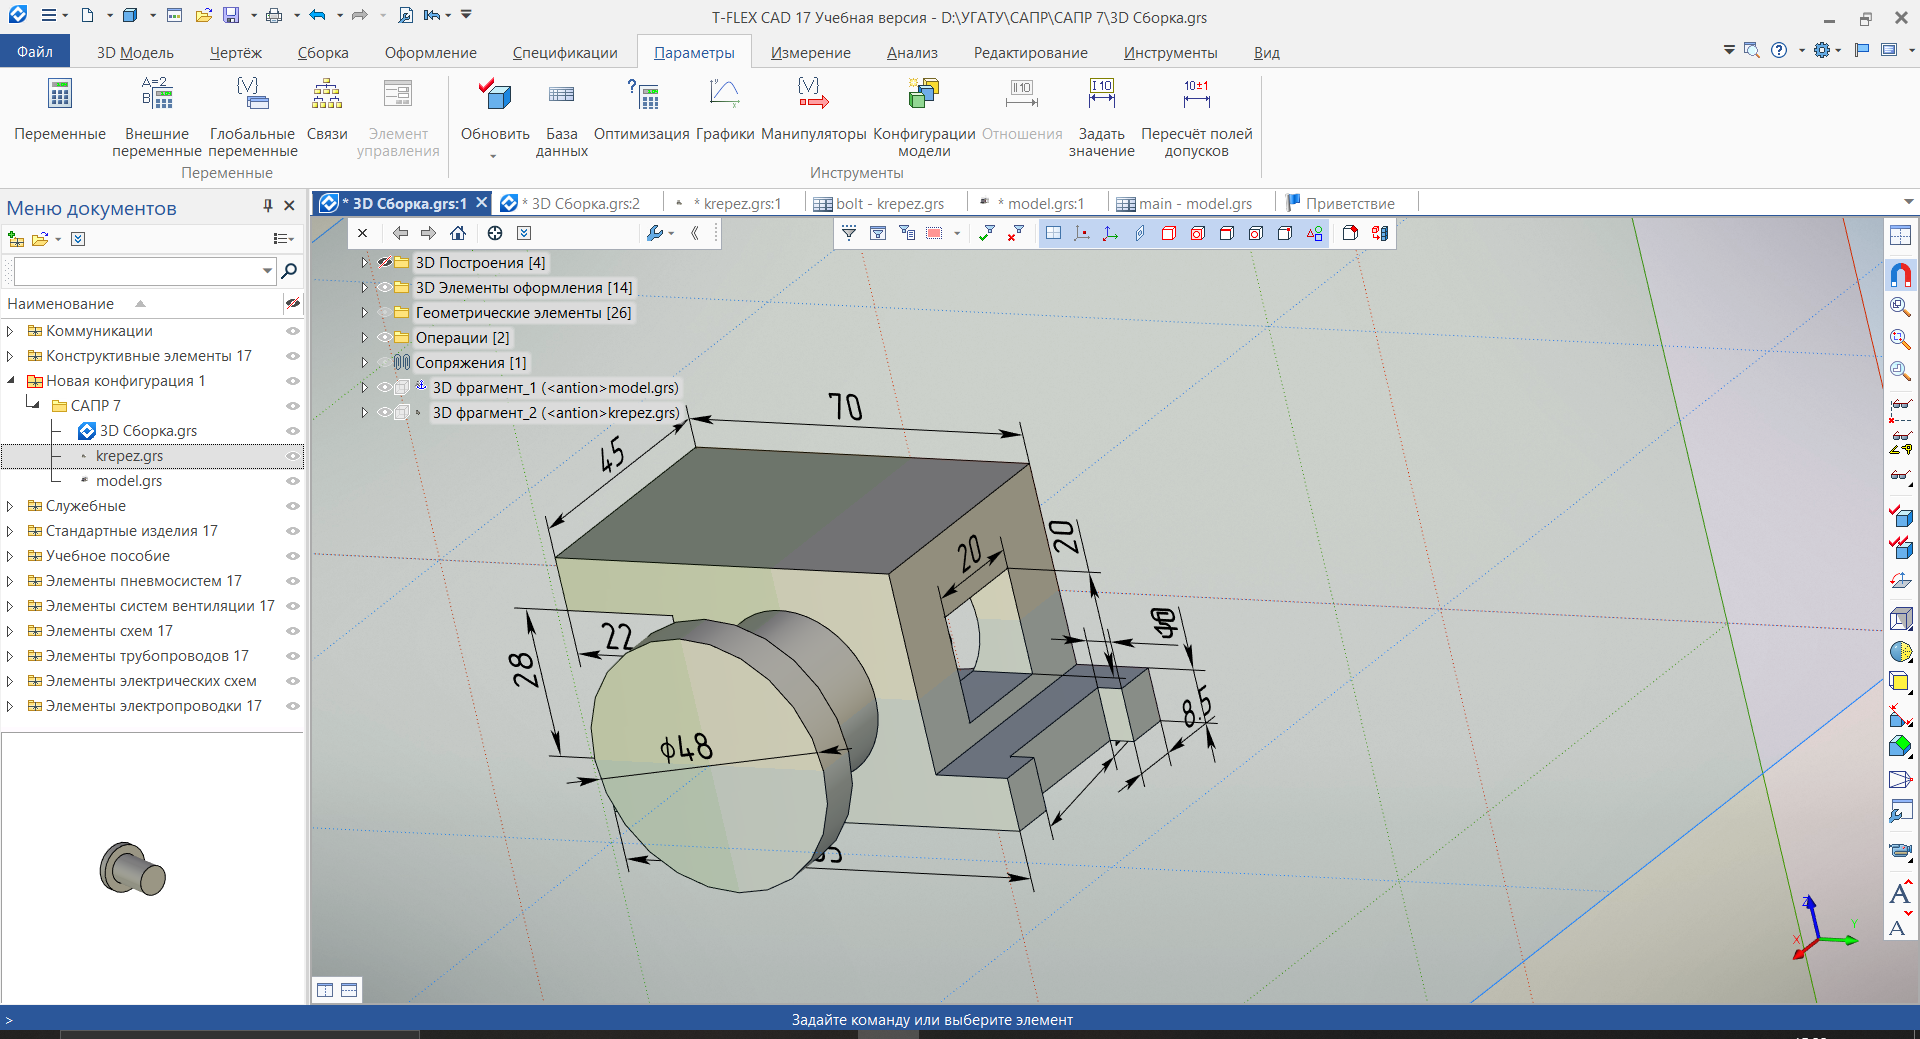Click the undo arrow in quick toolbar

[x=318, y=15]
